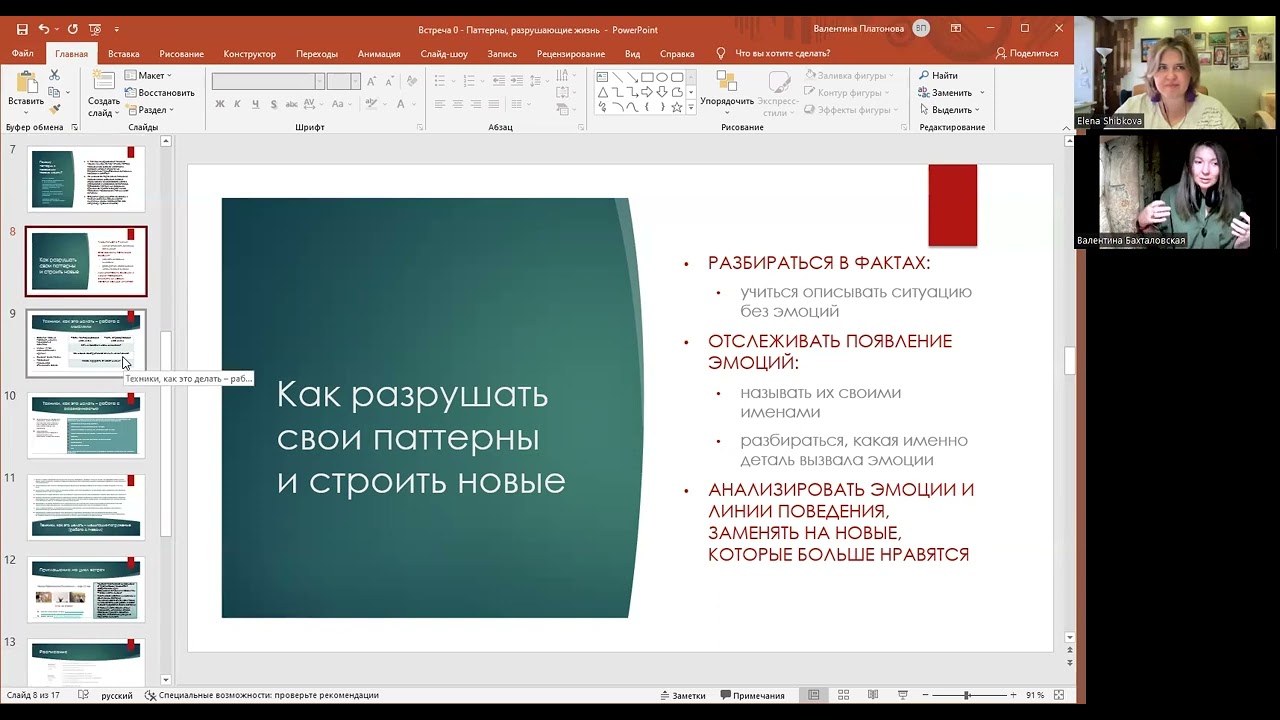Image resolution: width=1280 pixels, height=720 pixels.
Task: Align text left in paragraph group
Action: click(x=440, y=104)
